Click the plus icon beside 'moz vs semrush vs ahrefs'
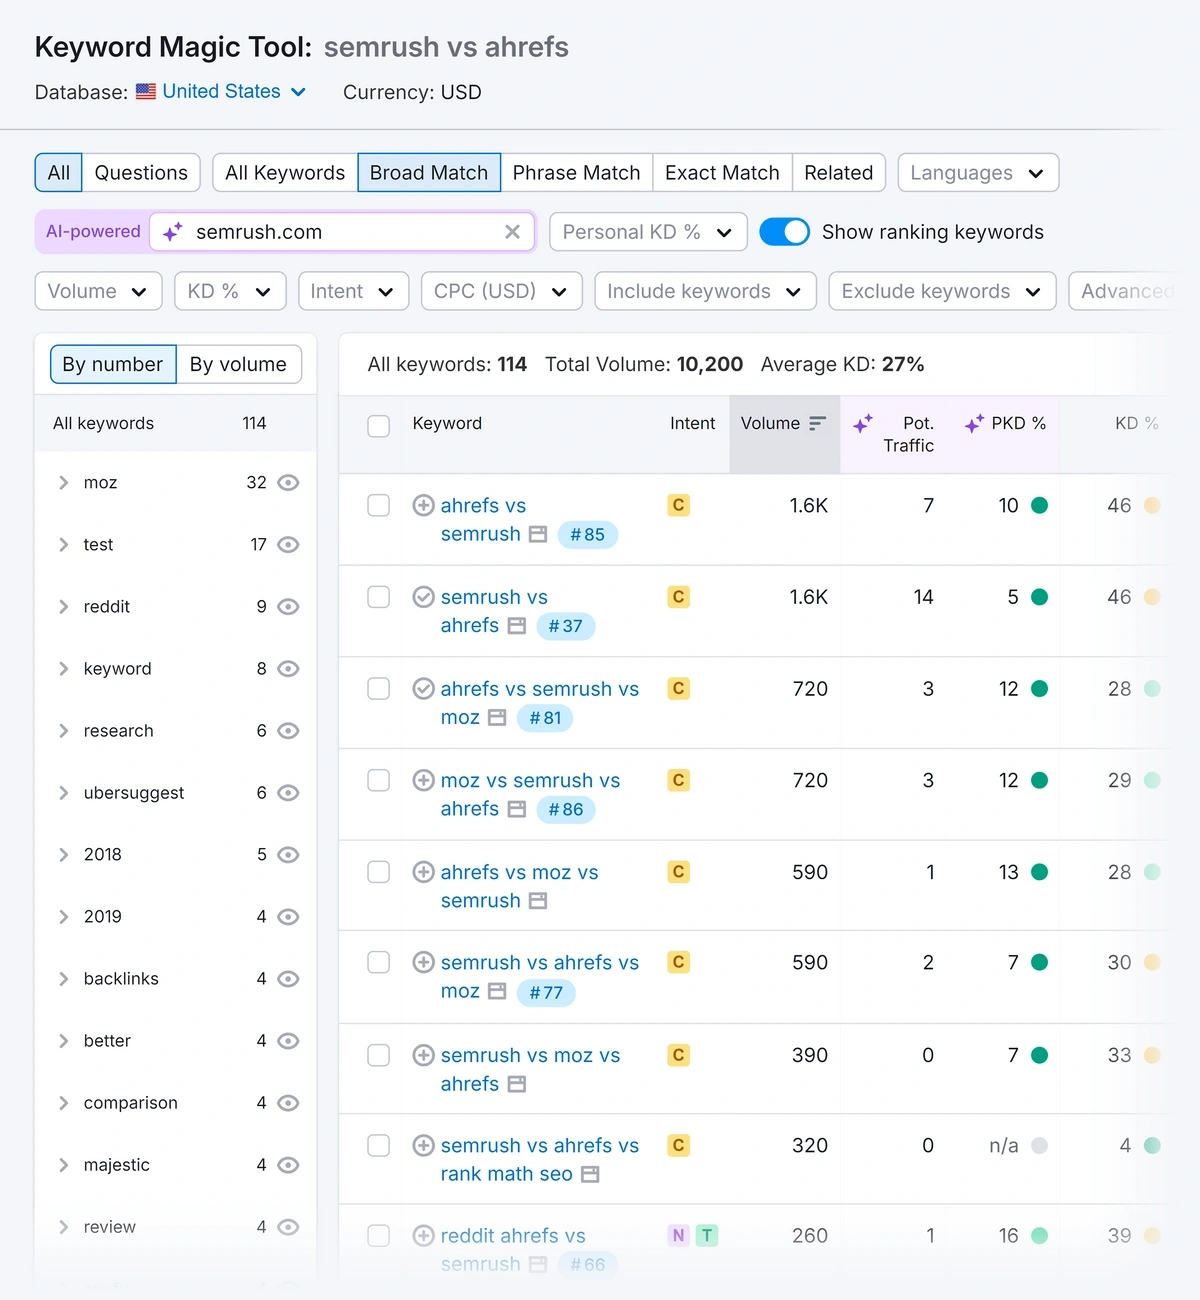This screenshot has height=1300, width=1200. pos(423,780)
